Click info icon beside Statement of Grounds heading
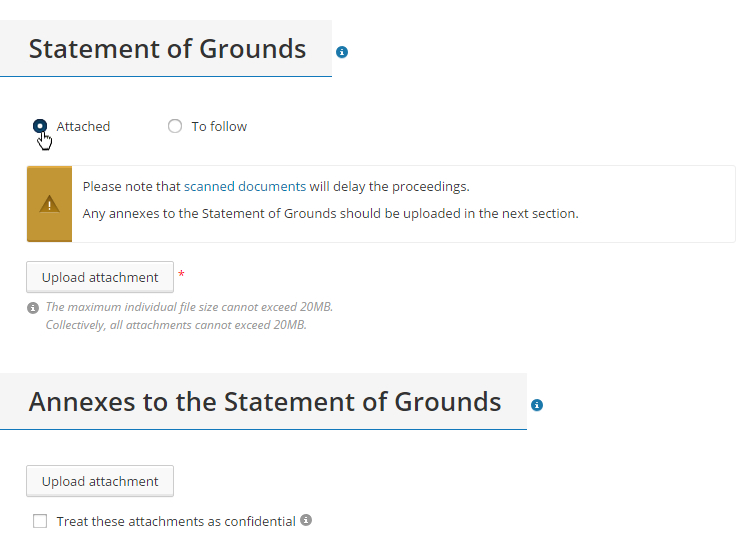750x555 pixels. pos(342,52)
